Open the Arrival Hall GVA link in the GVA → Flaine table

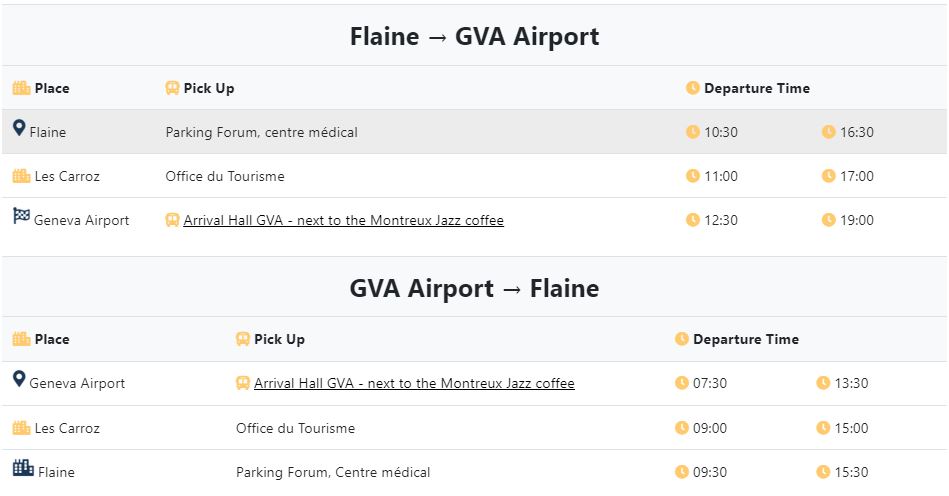coord(414,383)
